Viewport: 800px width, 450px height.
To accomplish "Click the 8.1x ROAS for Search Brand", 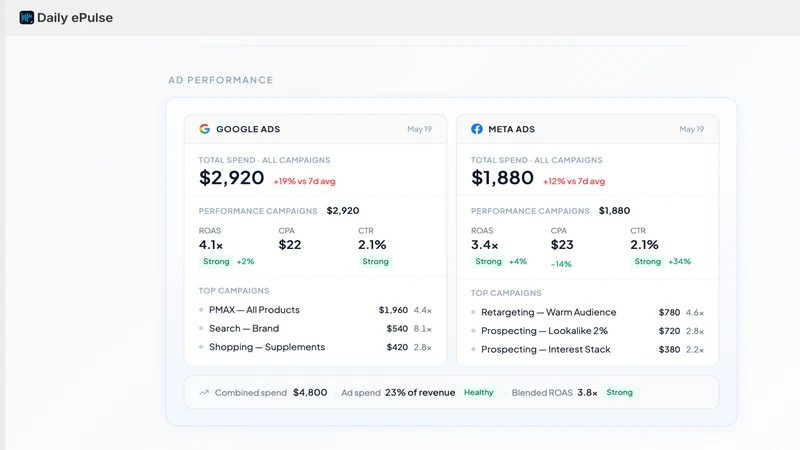I will (x=422, y=329).
